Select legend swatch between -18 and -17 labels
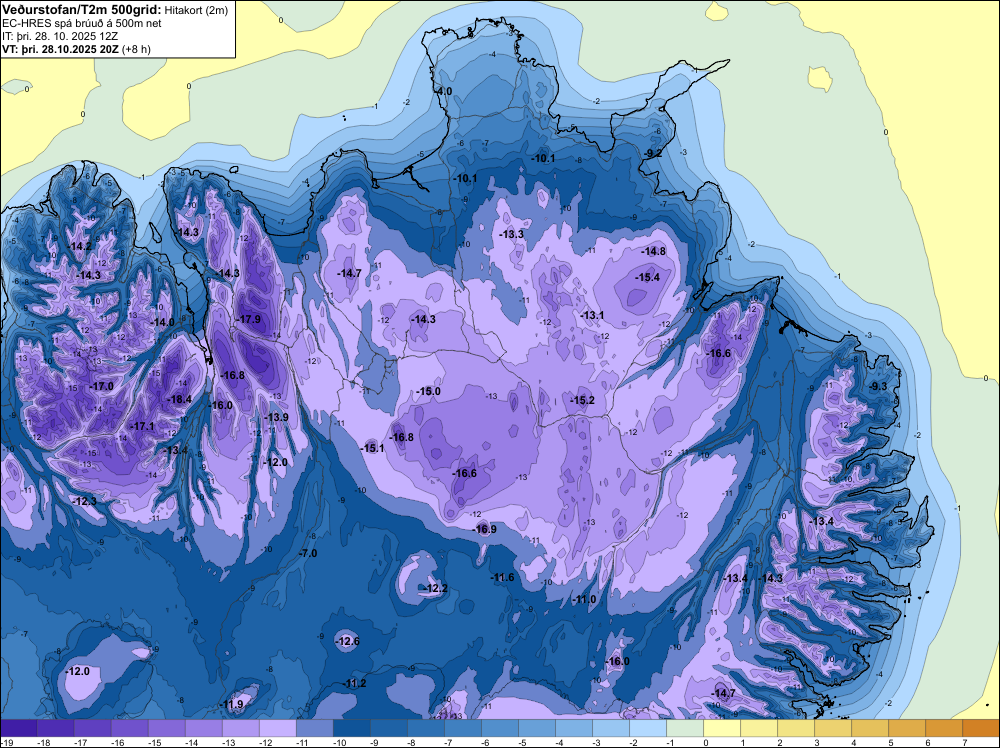This screenshot has width=1000, height=748. [x=55, y=728]
